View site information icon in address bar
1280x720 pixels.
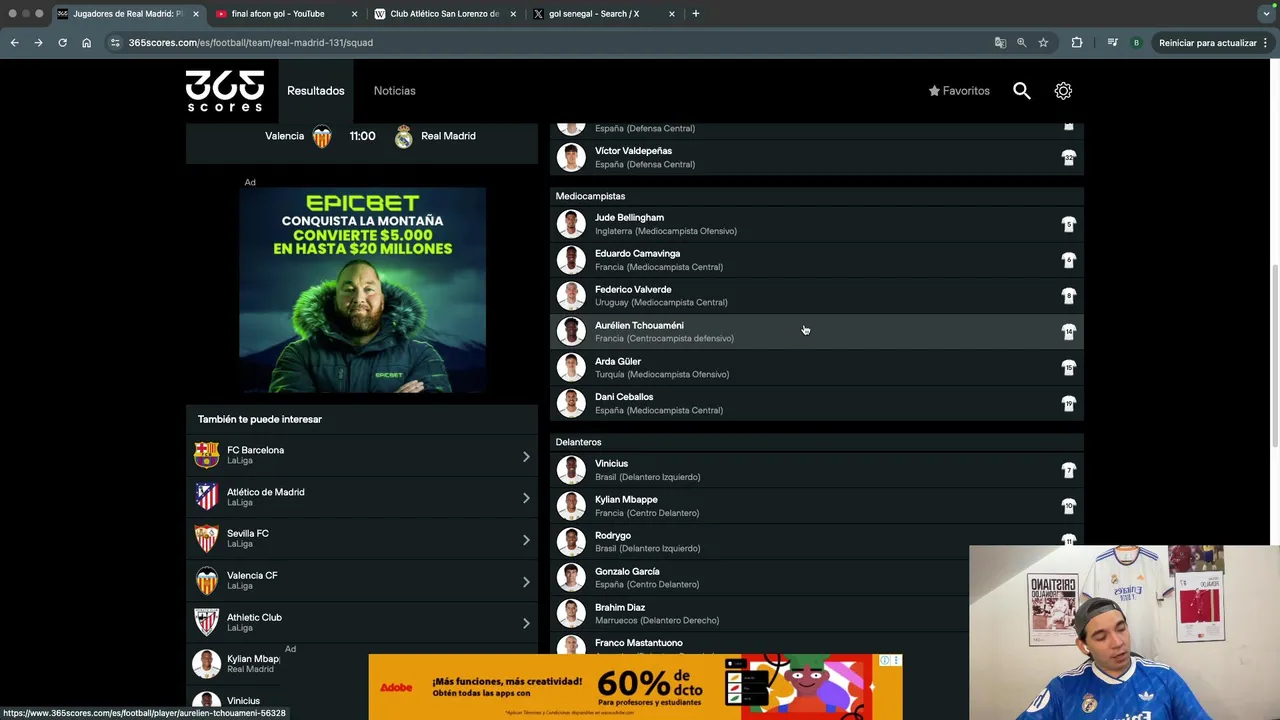(x=115, y=43)
